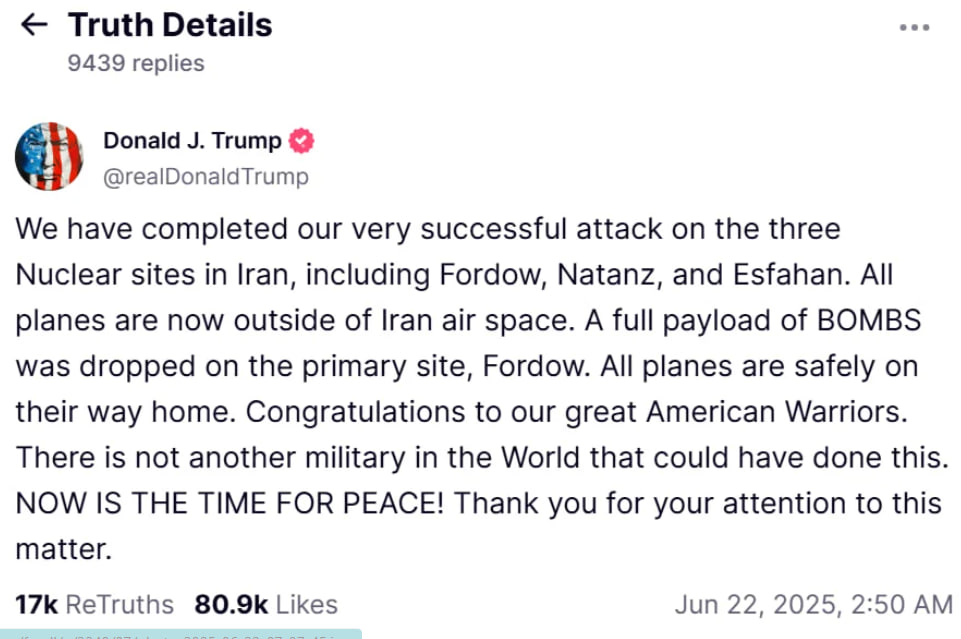The image size is (961, 639).
Task: Click the phrase NOW IS THE TIME FOR PEACE!
Action: (230, 503)
